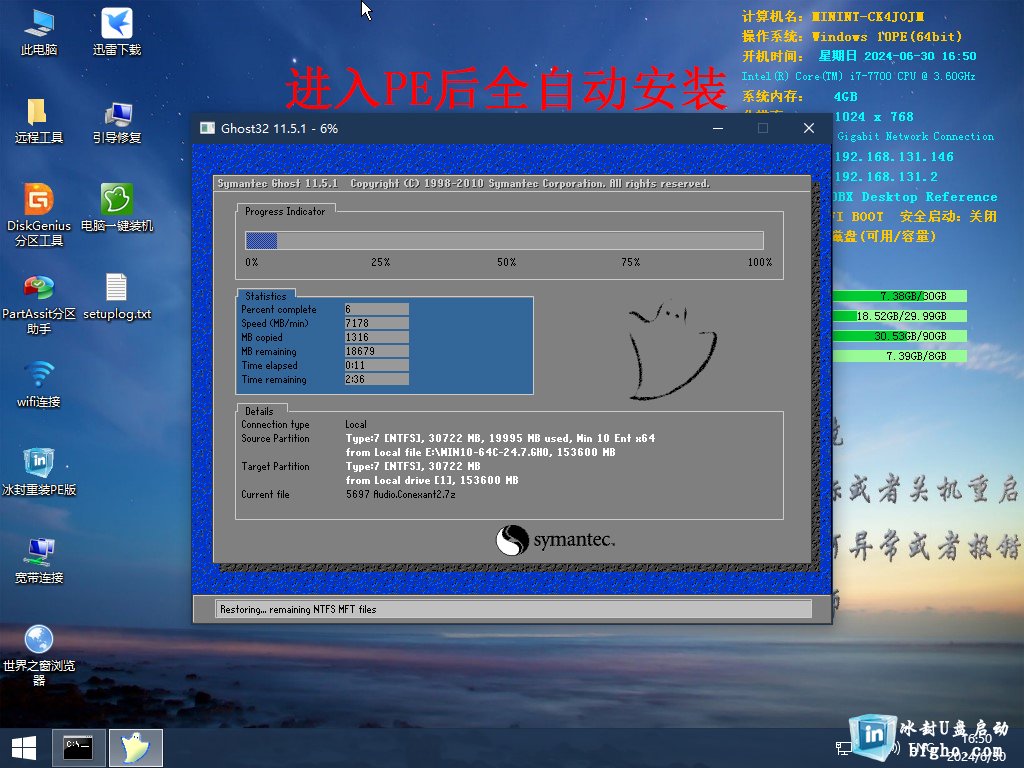Click the 7.39GB/8GB disk bar
The height and width of the screenshot is (768, 1024).
pos(900,356)
